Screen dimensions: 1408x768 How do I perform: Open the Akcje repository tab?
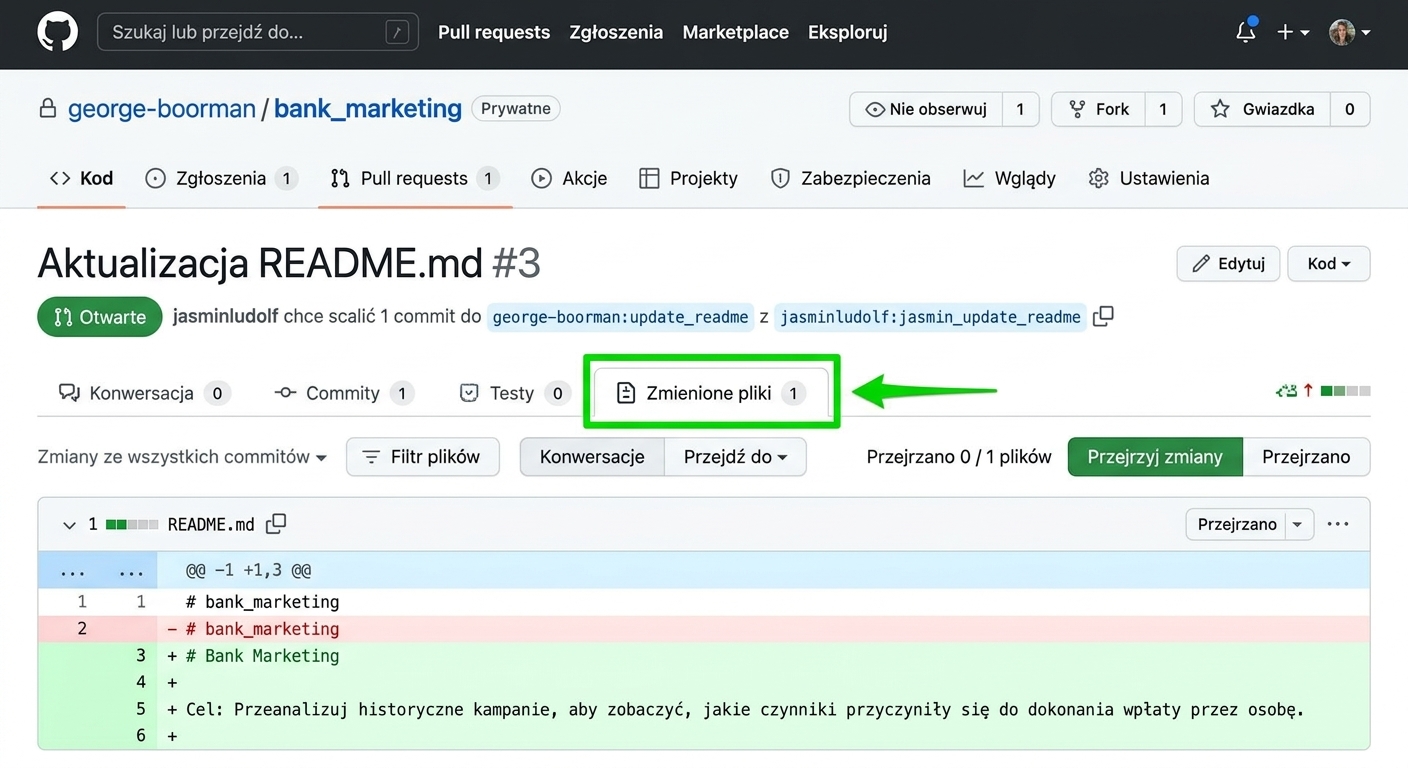point(569,178)
